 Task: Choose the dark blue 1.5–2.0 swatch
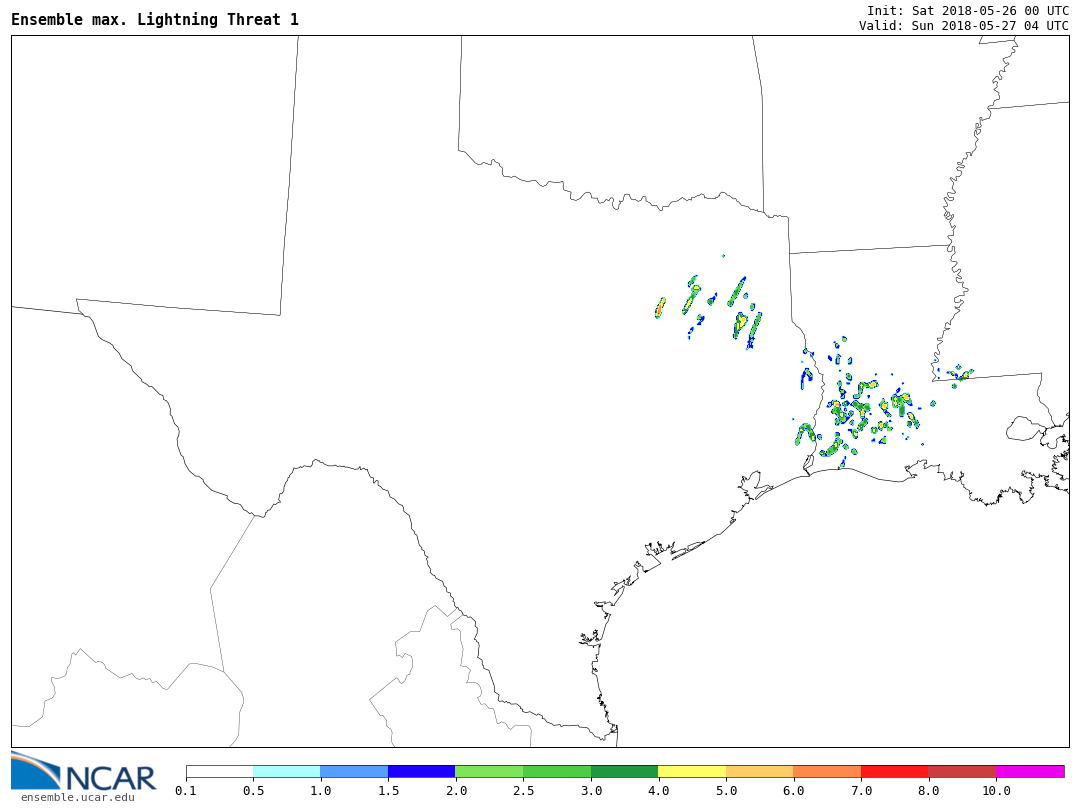(421, 771)
